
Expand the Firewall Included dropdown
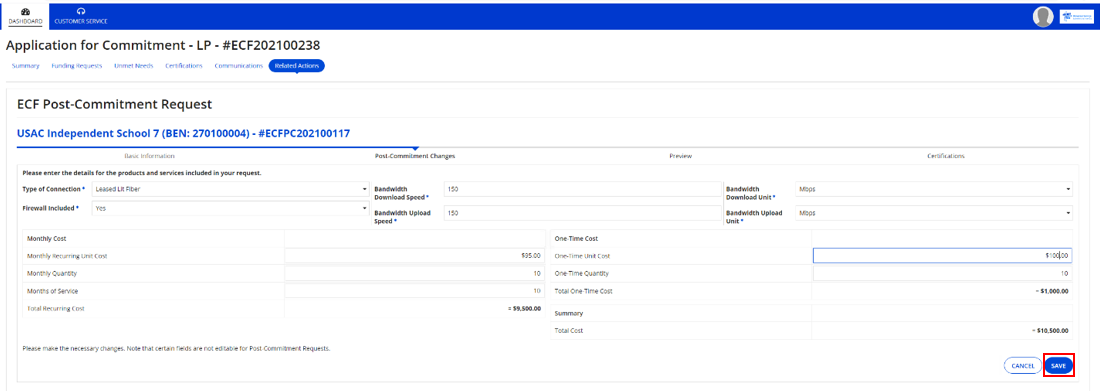230,208
